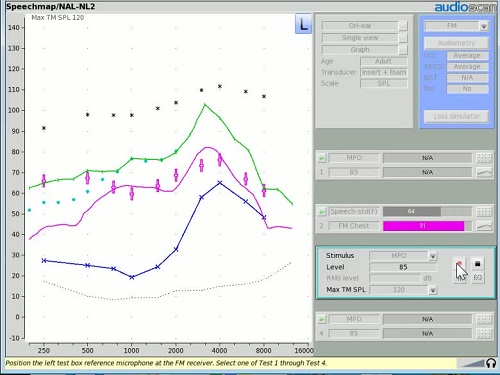Screen dimensions: 500x375
Task: Click the headphones icon
Action: 491,363
